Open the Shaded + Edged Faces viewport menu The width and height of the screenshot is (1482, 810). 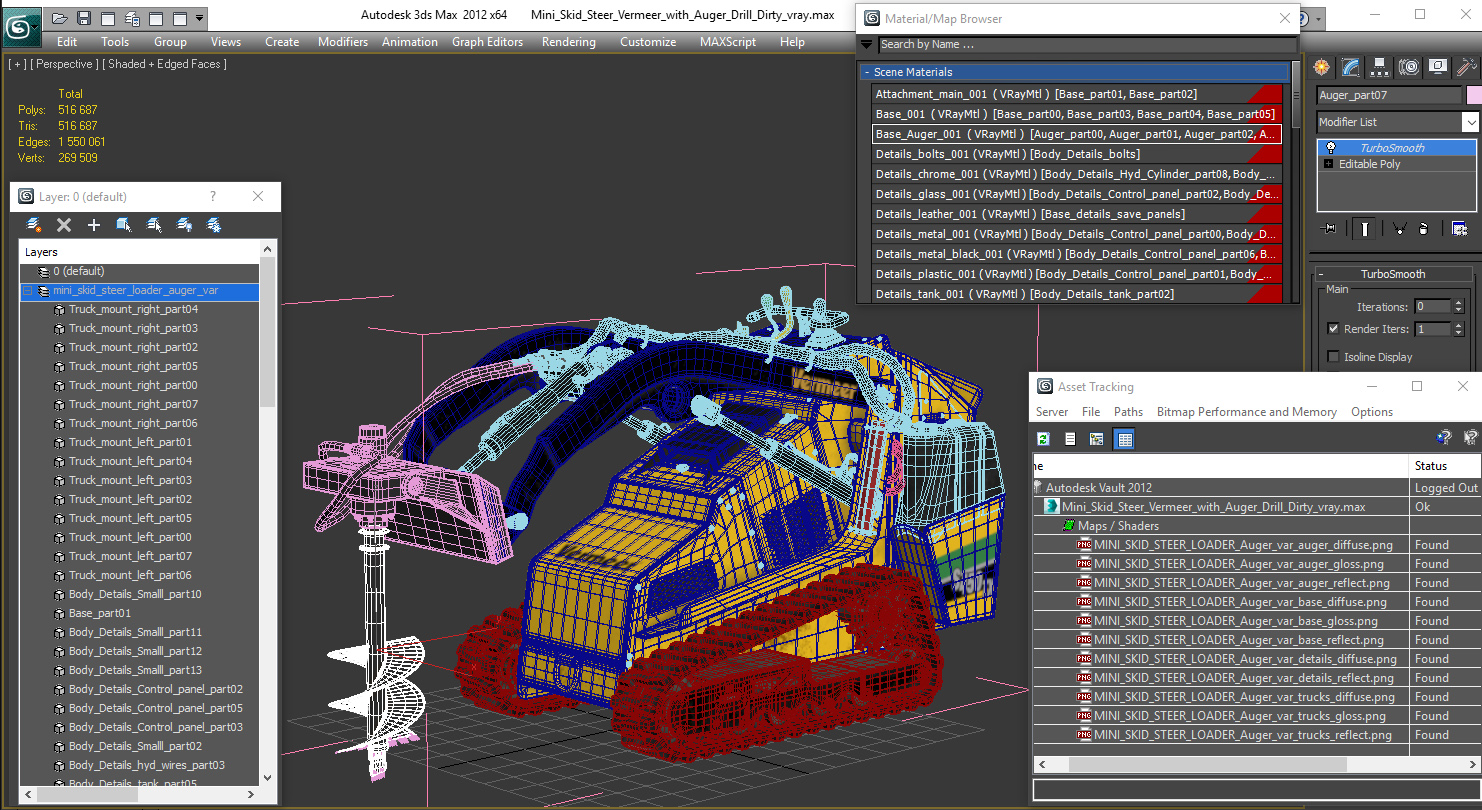167,64
